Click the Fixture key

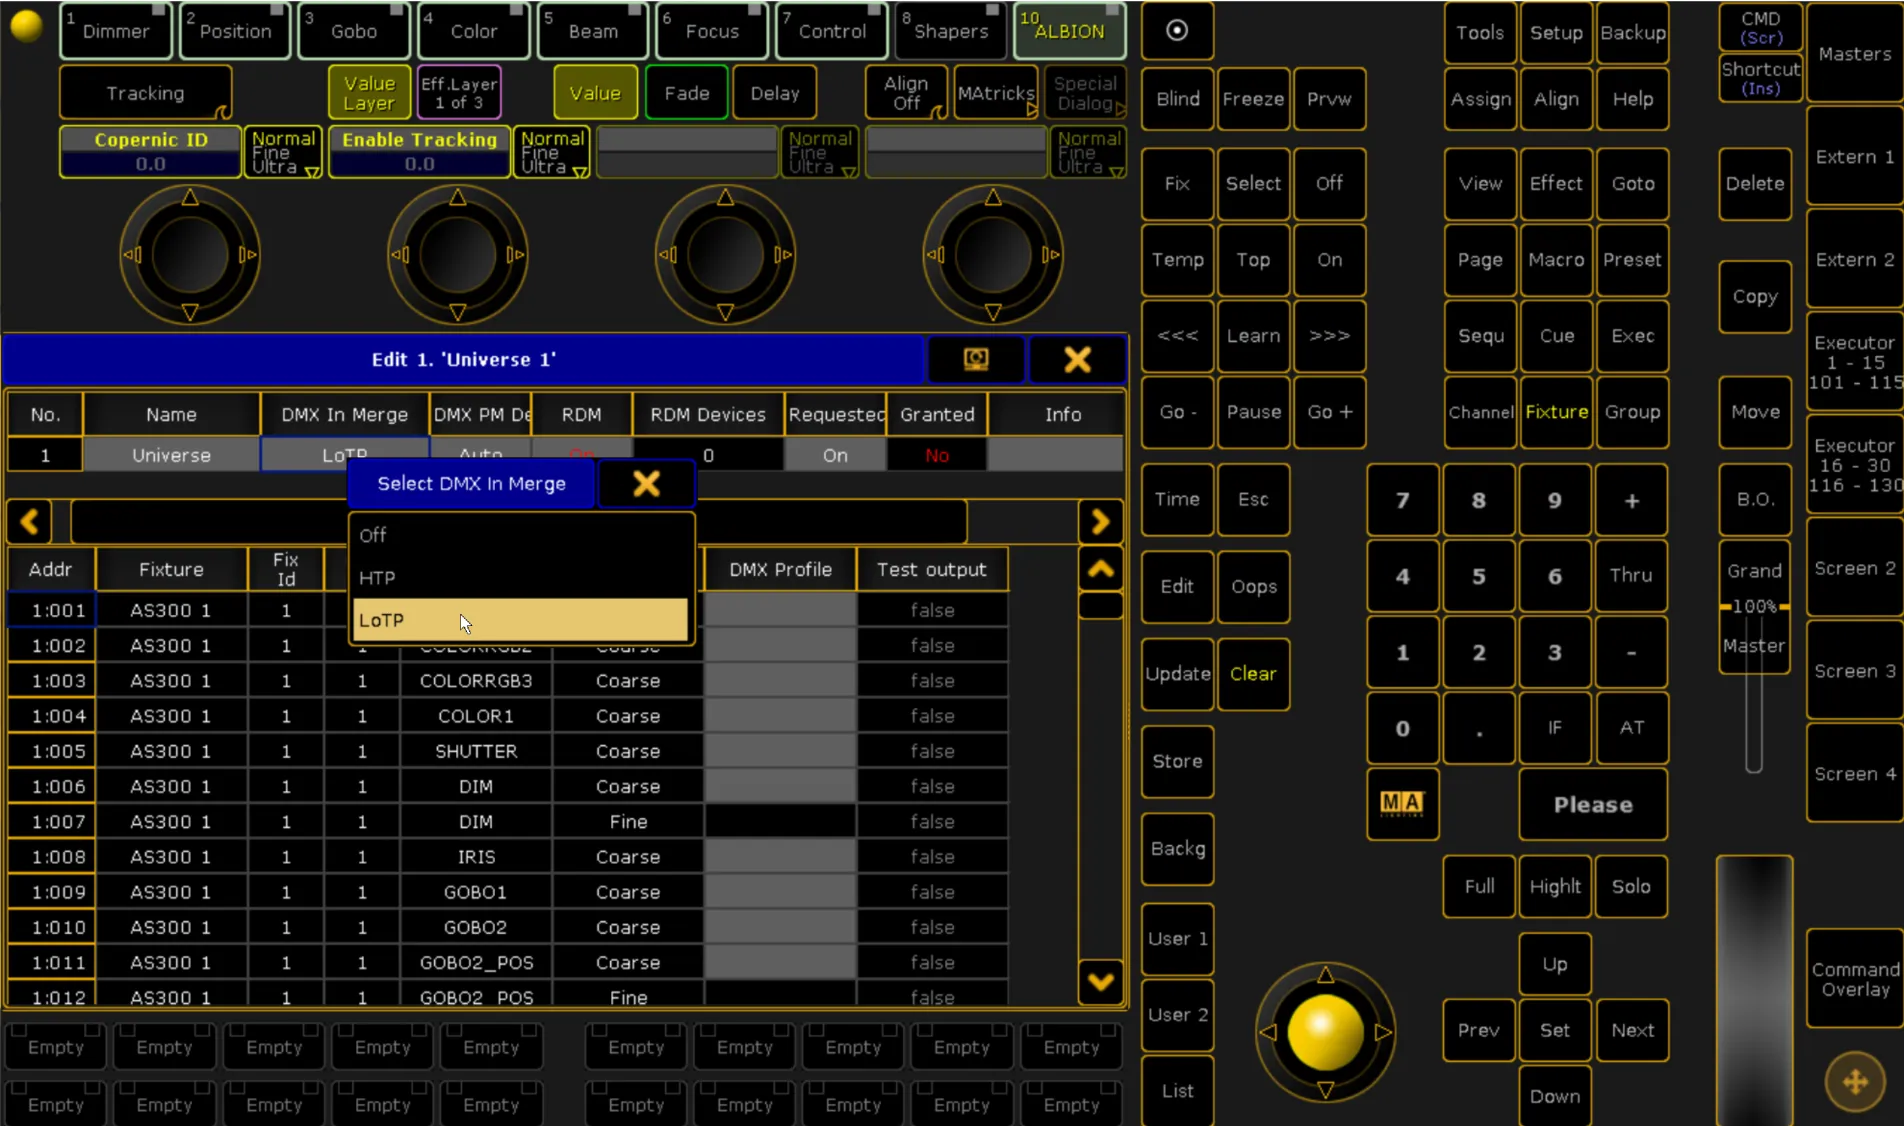click(x=1556, y=412)
